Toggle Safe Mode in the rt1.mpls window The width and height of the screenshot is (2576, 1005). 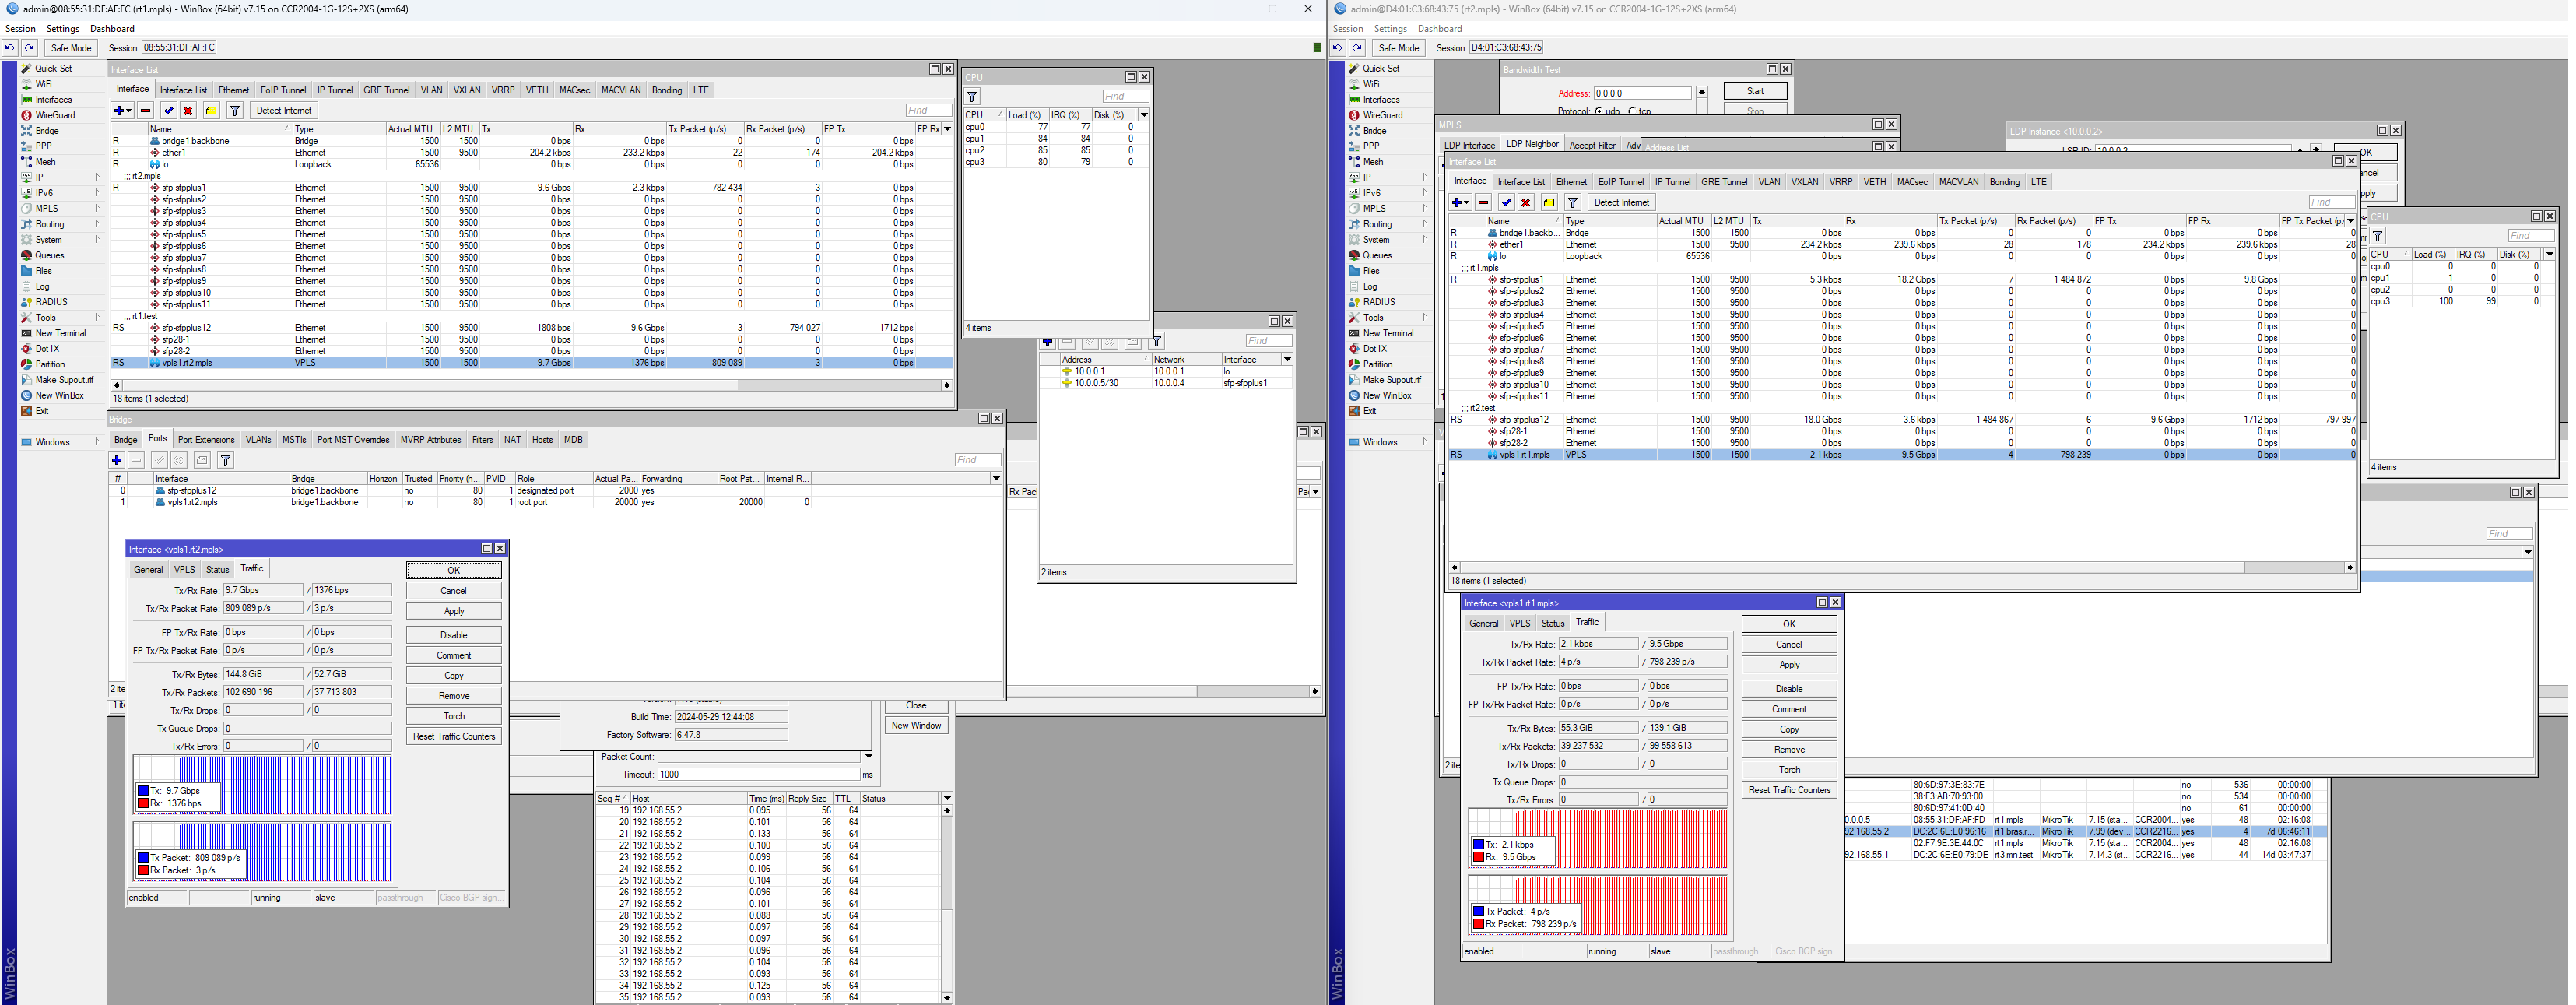(70, 48)
